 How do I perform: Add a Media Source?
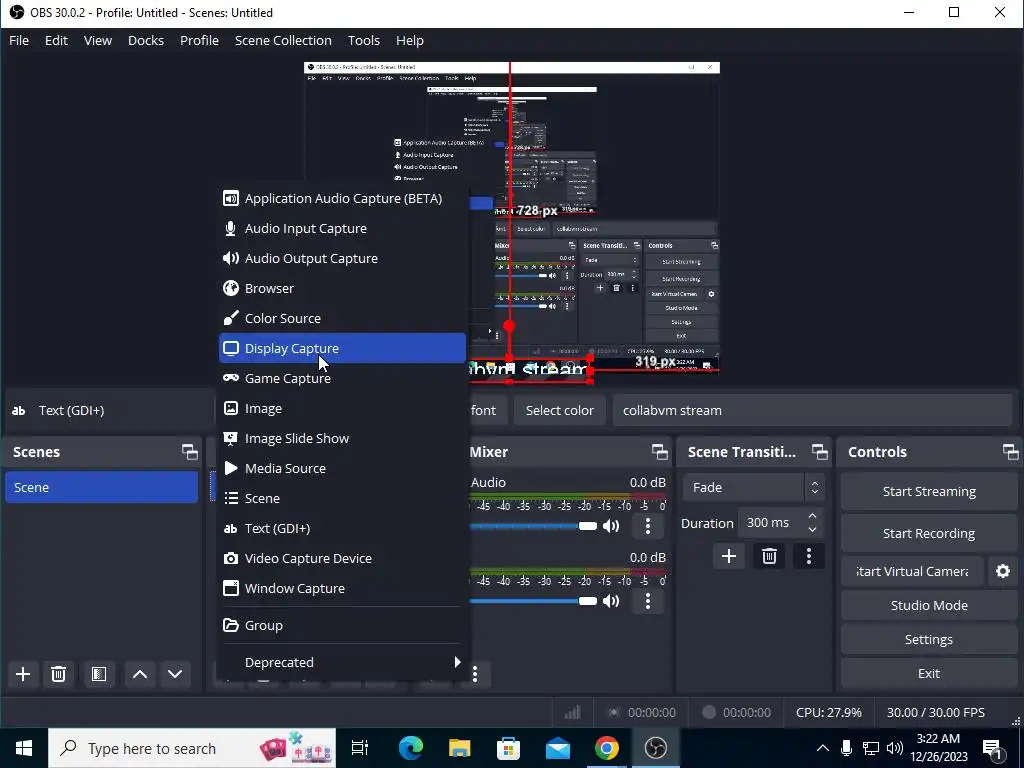coord(342,469)
